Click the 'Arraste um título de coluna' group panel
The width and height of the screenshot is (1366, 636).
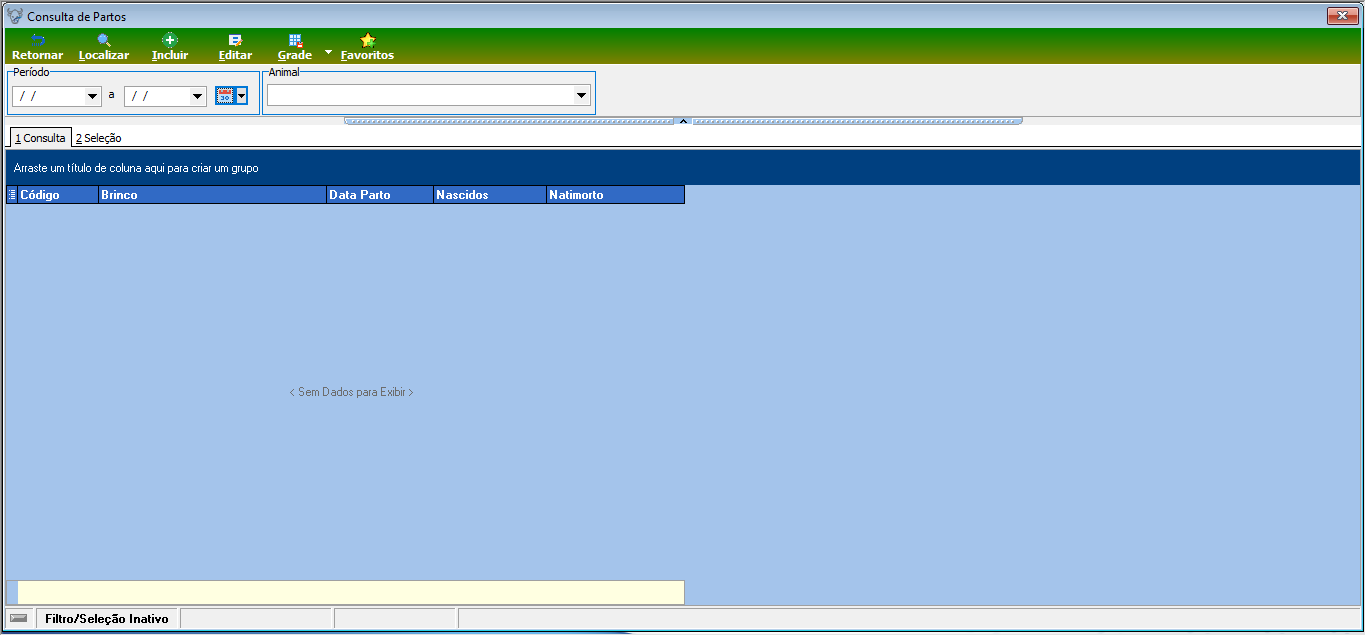683,168
